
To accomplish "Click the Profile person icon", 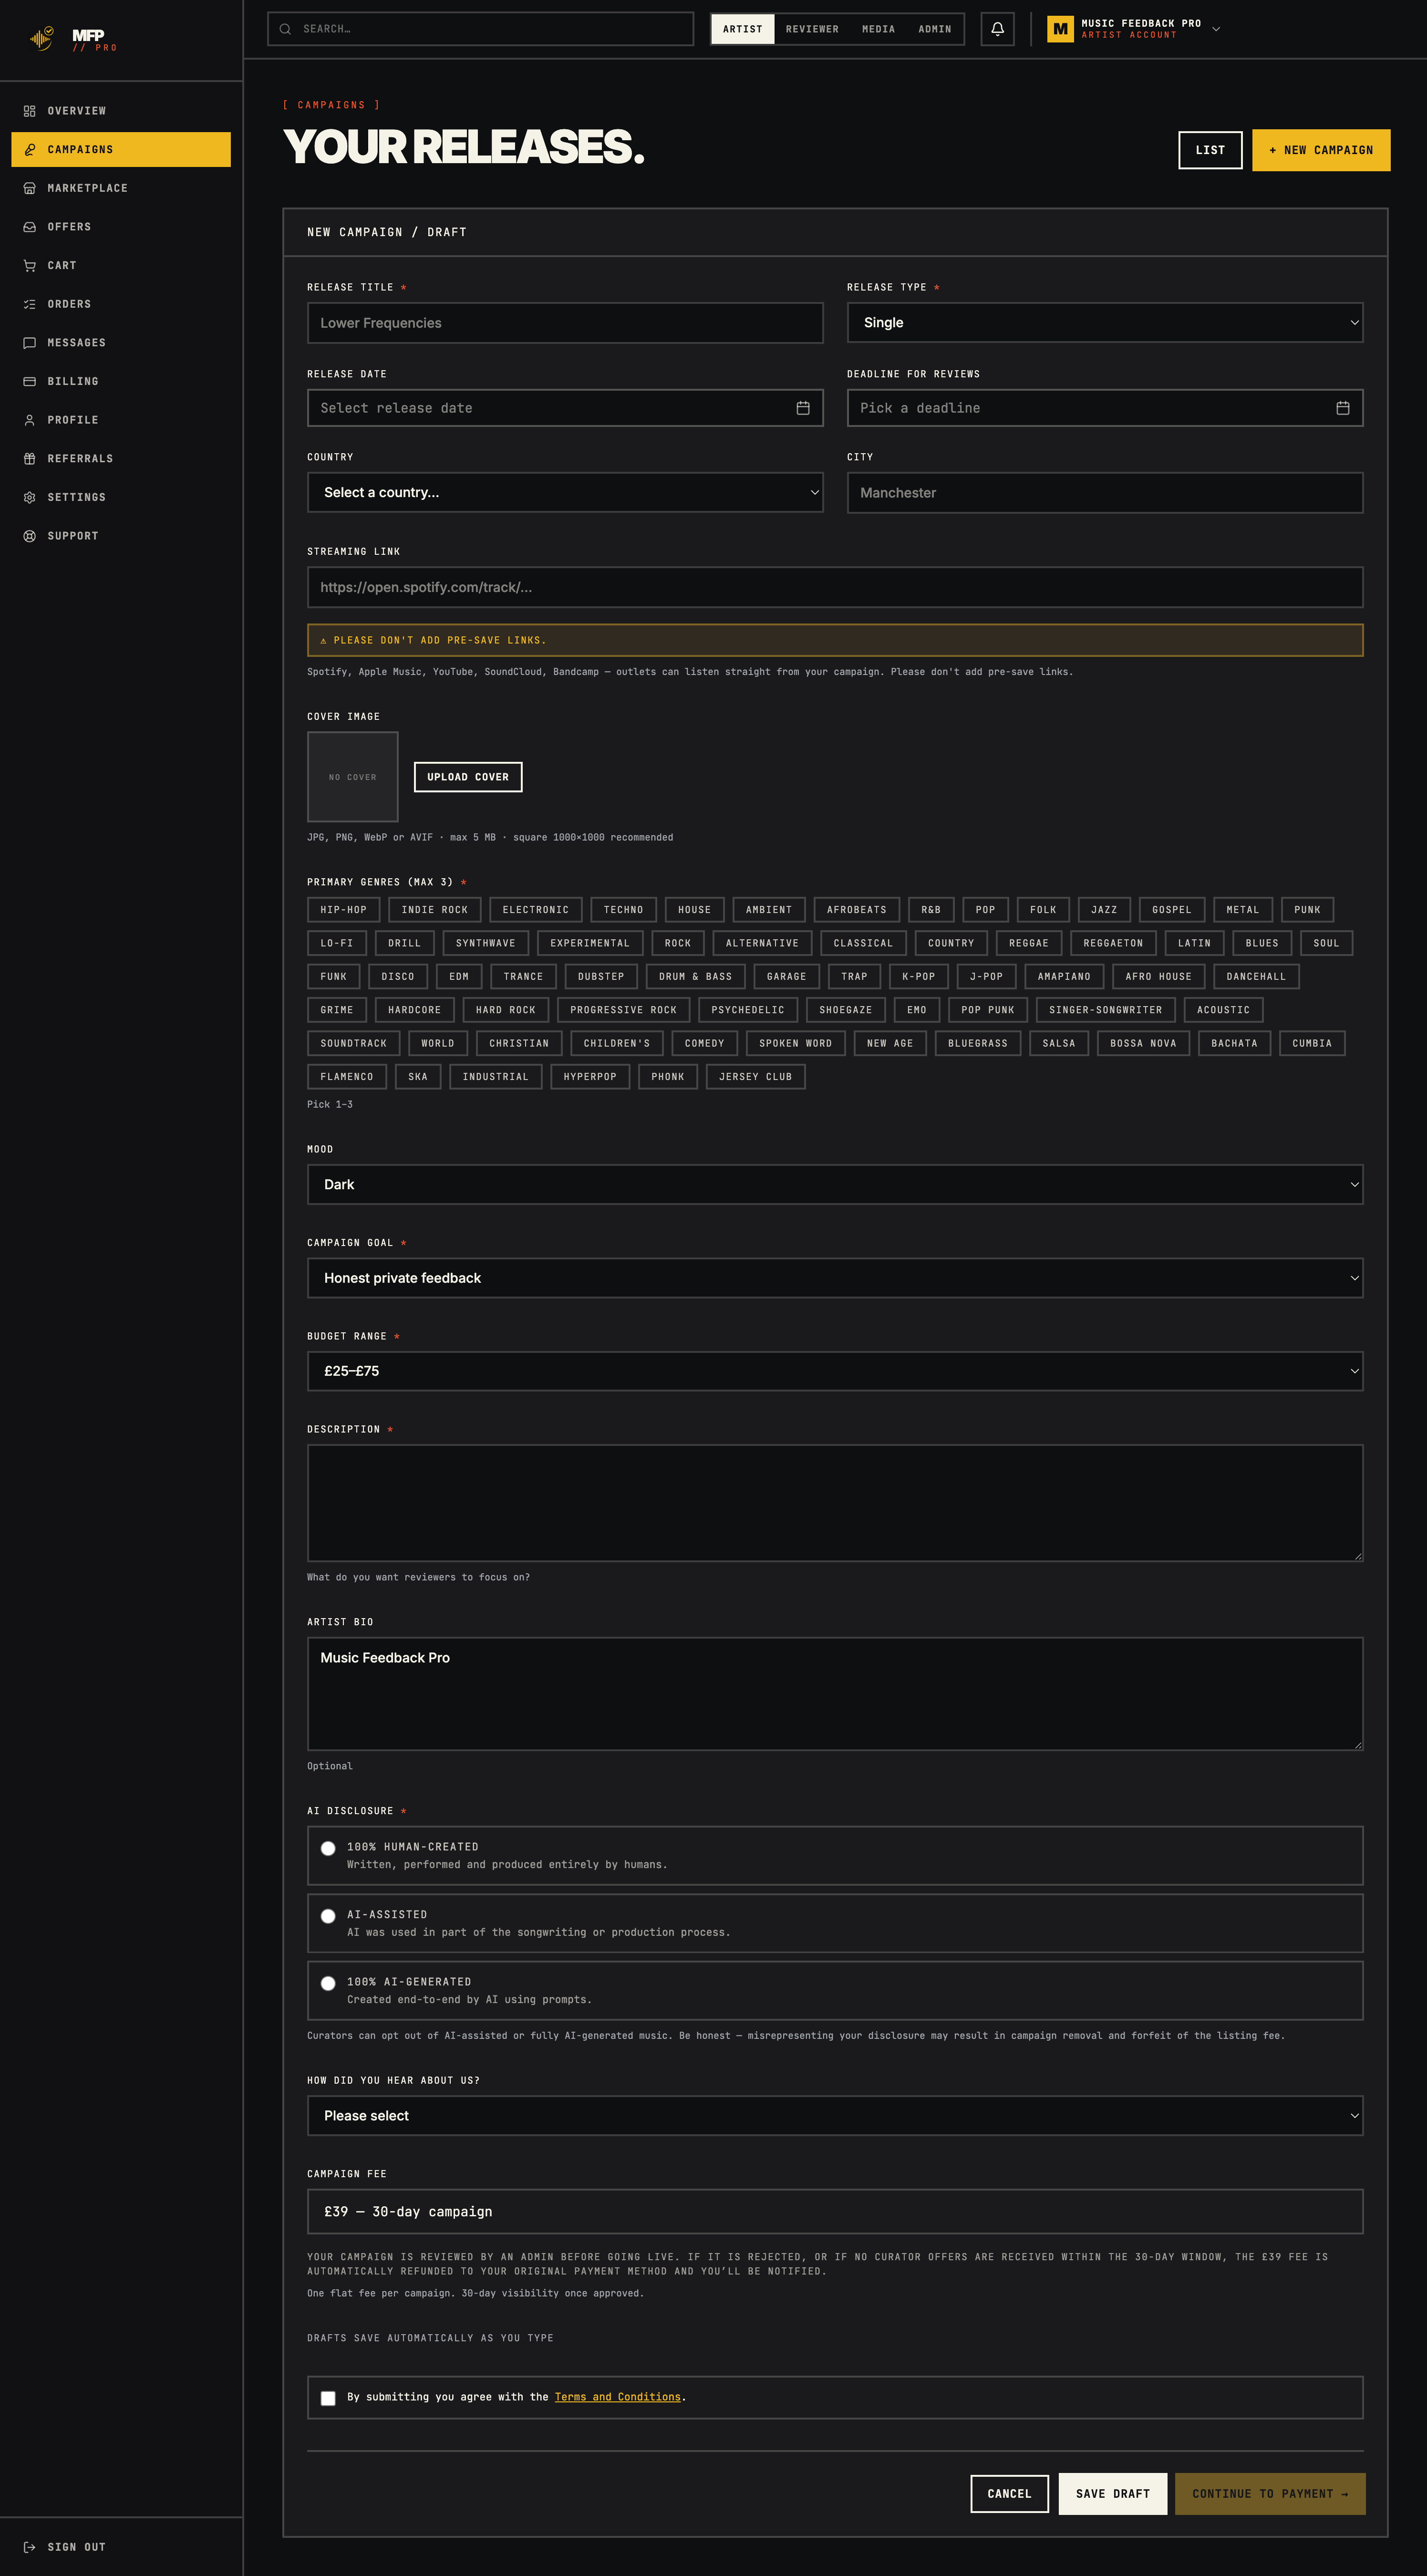I will [x=30, y=420].
